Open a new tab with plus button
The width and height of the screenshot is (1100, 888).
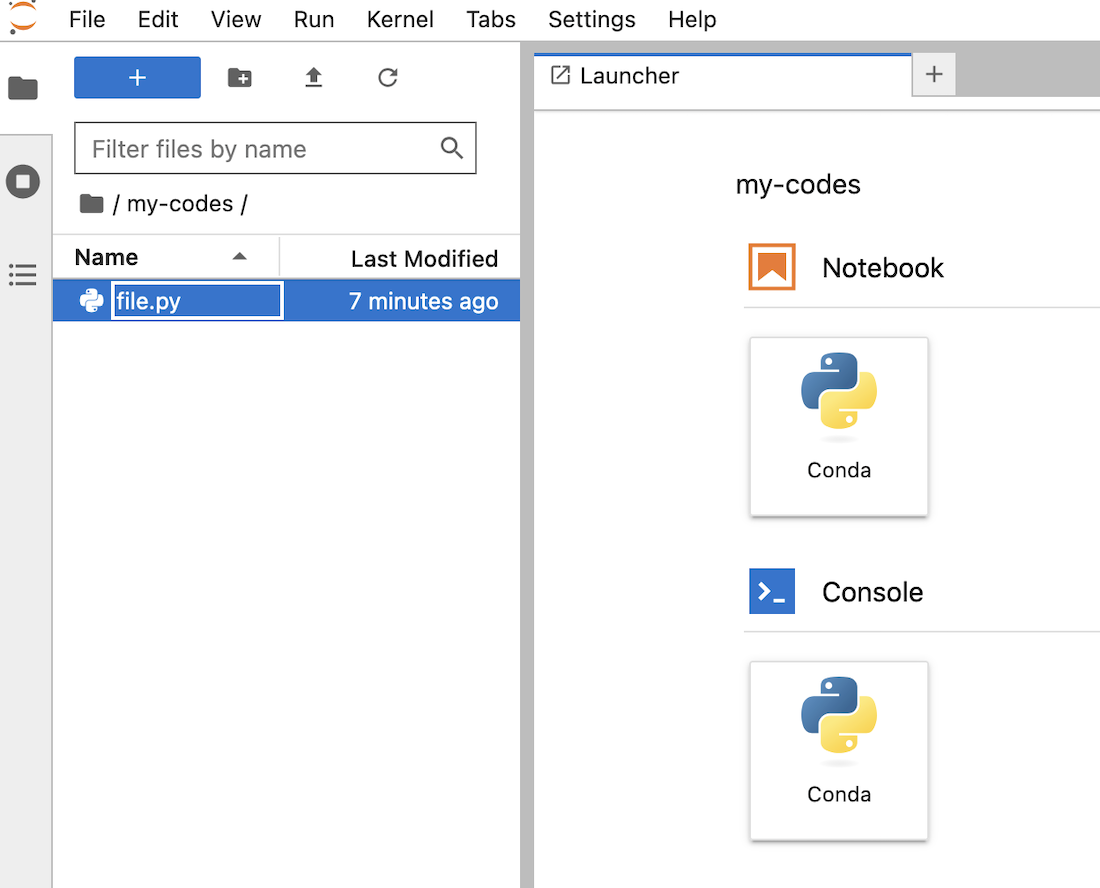point(934,75)
